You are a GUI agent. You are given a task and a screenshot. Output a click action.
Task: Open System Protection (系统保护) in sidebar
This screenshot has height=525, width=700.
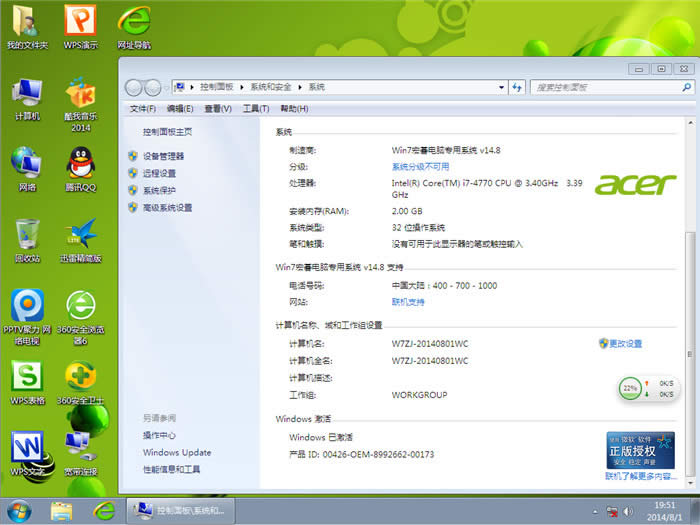pos(159,190)
